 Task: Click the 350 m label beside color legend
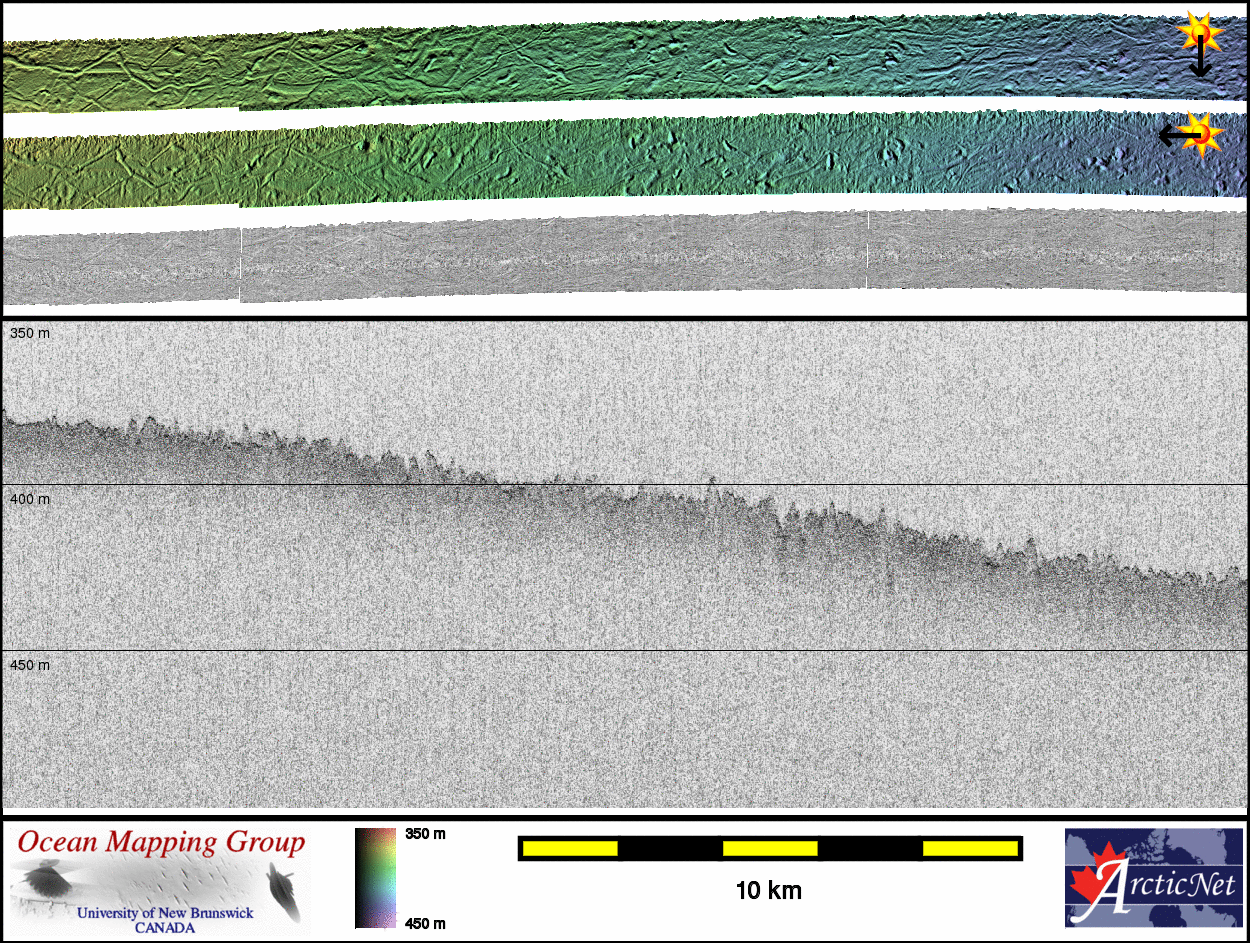click(425, 833)
